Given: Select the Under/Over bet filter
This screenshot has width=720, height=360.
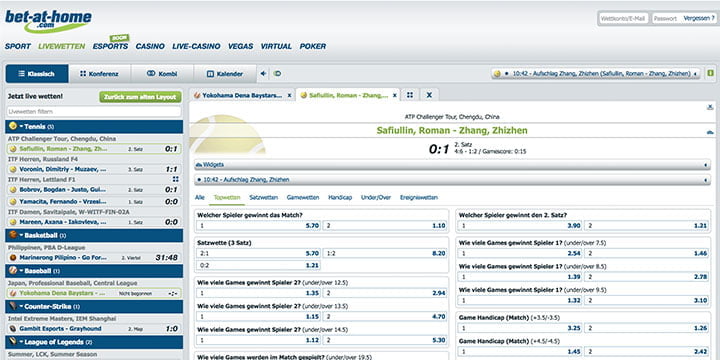Looking at the screenshot, I should (x=376, y=197).
